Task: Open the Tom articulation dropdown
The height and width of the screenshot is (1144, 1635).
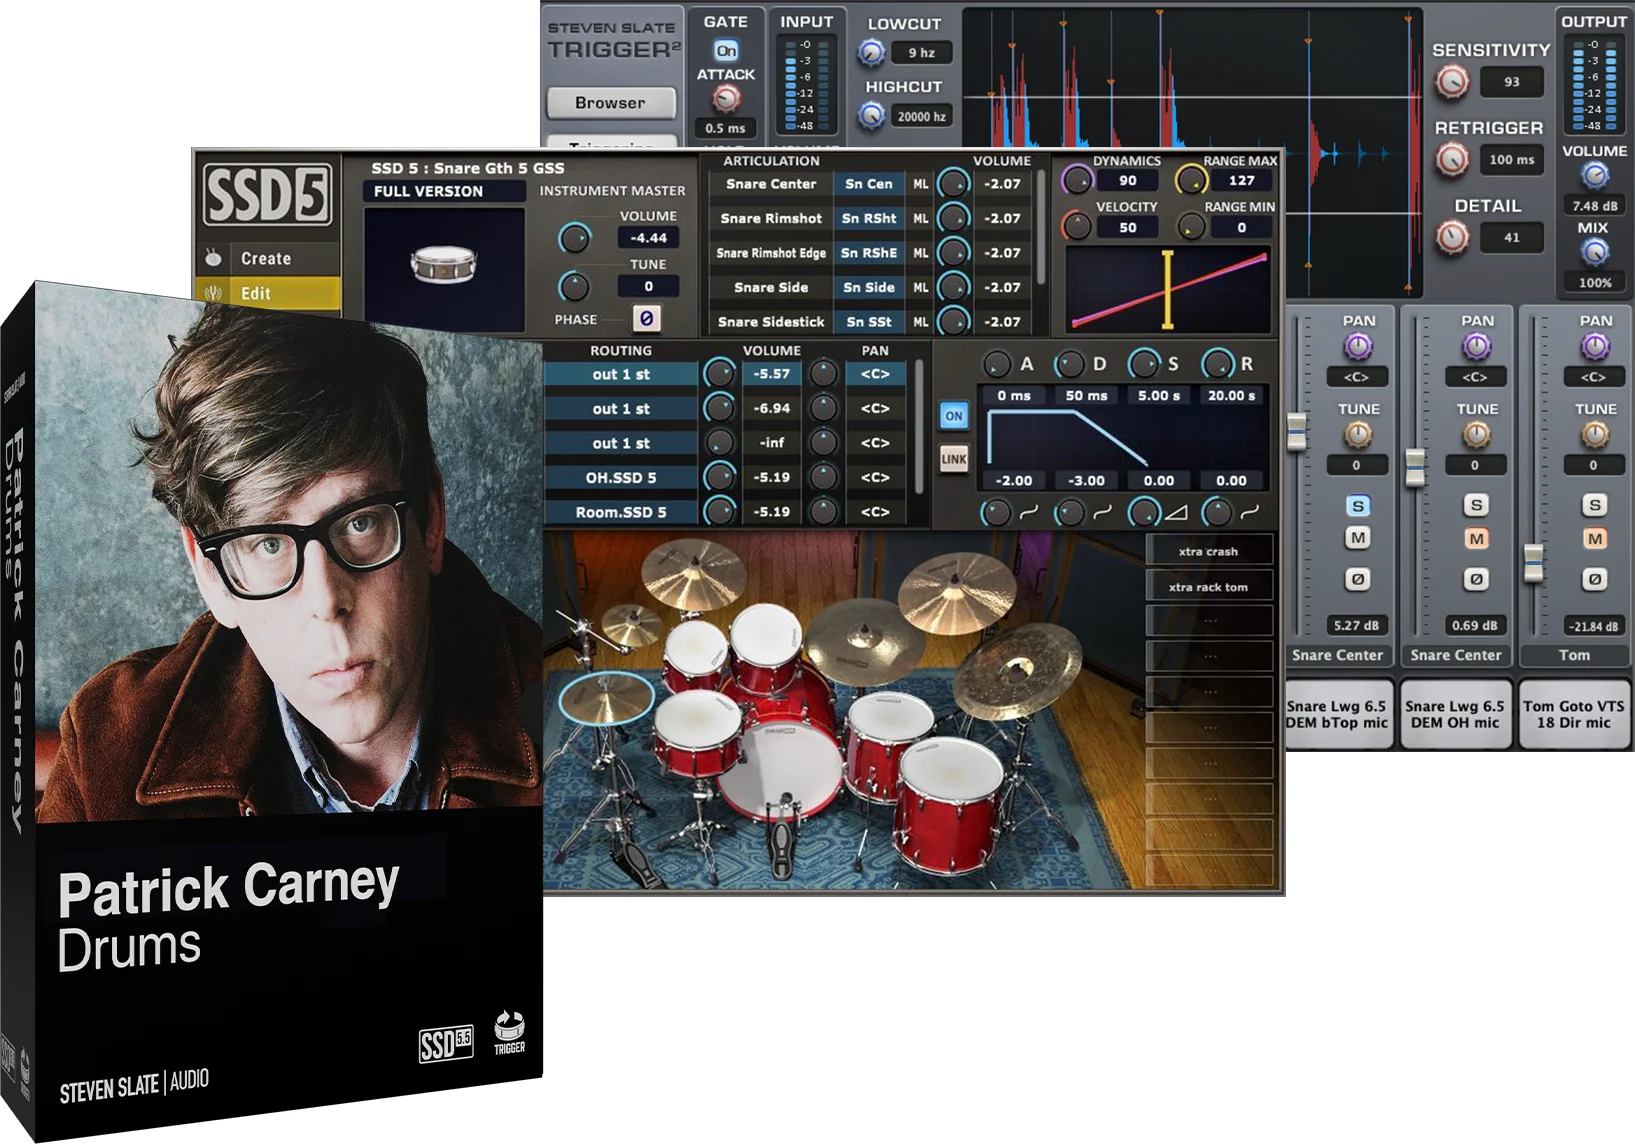Action: click(1574, 655)
